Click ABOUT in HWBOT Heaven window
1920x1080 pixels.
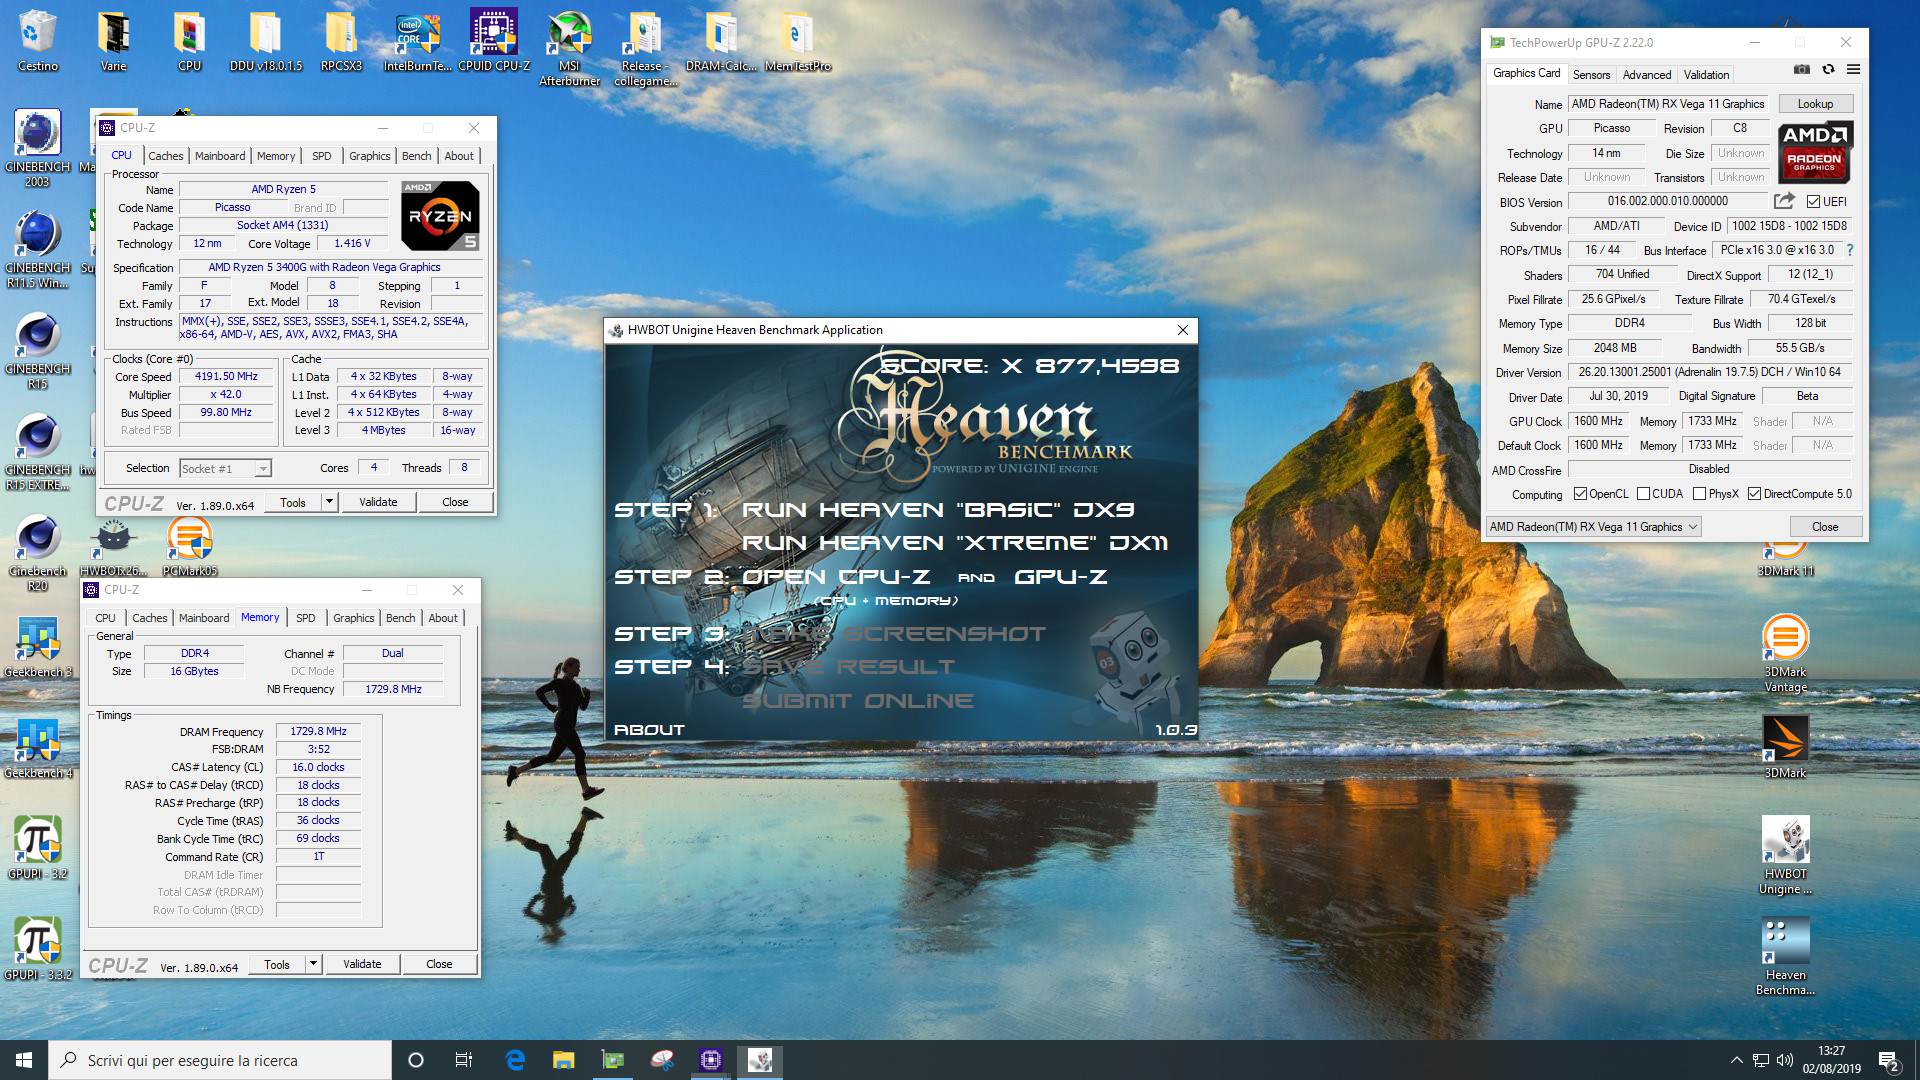click(649, 730)
